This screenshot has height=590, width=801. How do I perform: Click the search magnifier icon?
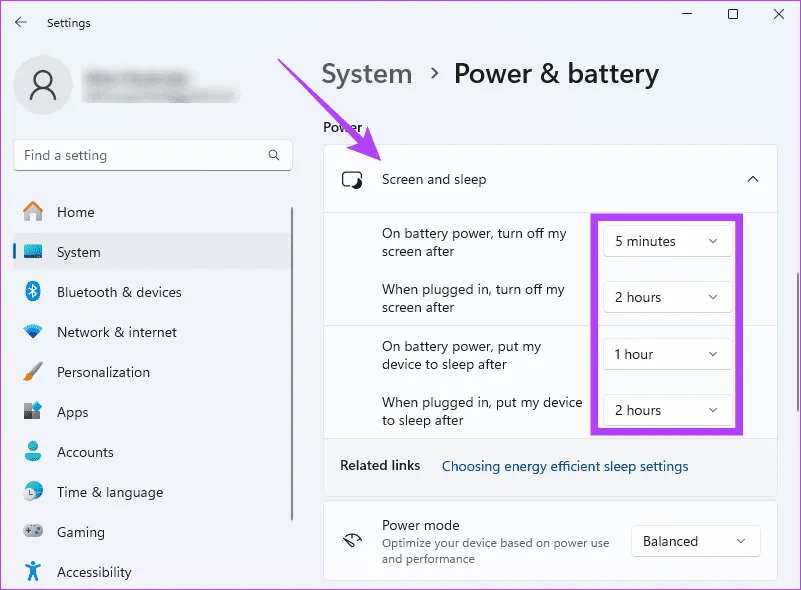pyautogui.click(x=274, y=155)
